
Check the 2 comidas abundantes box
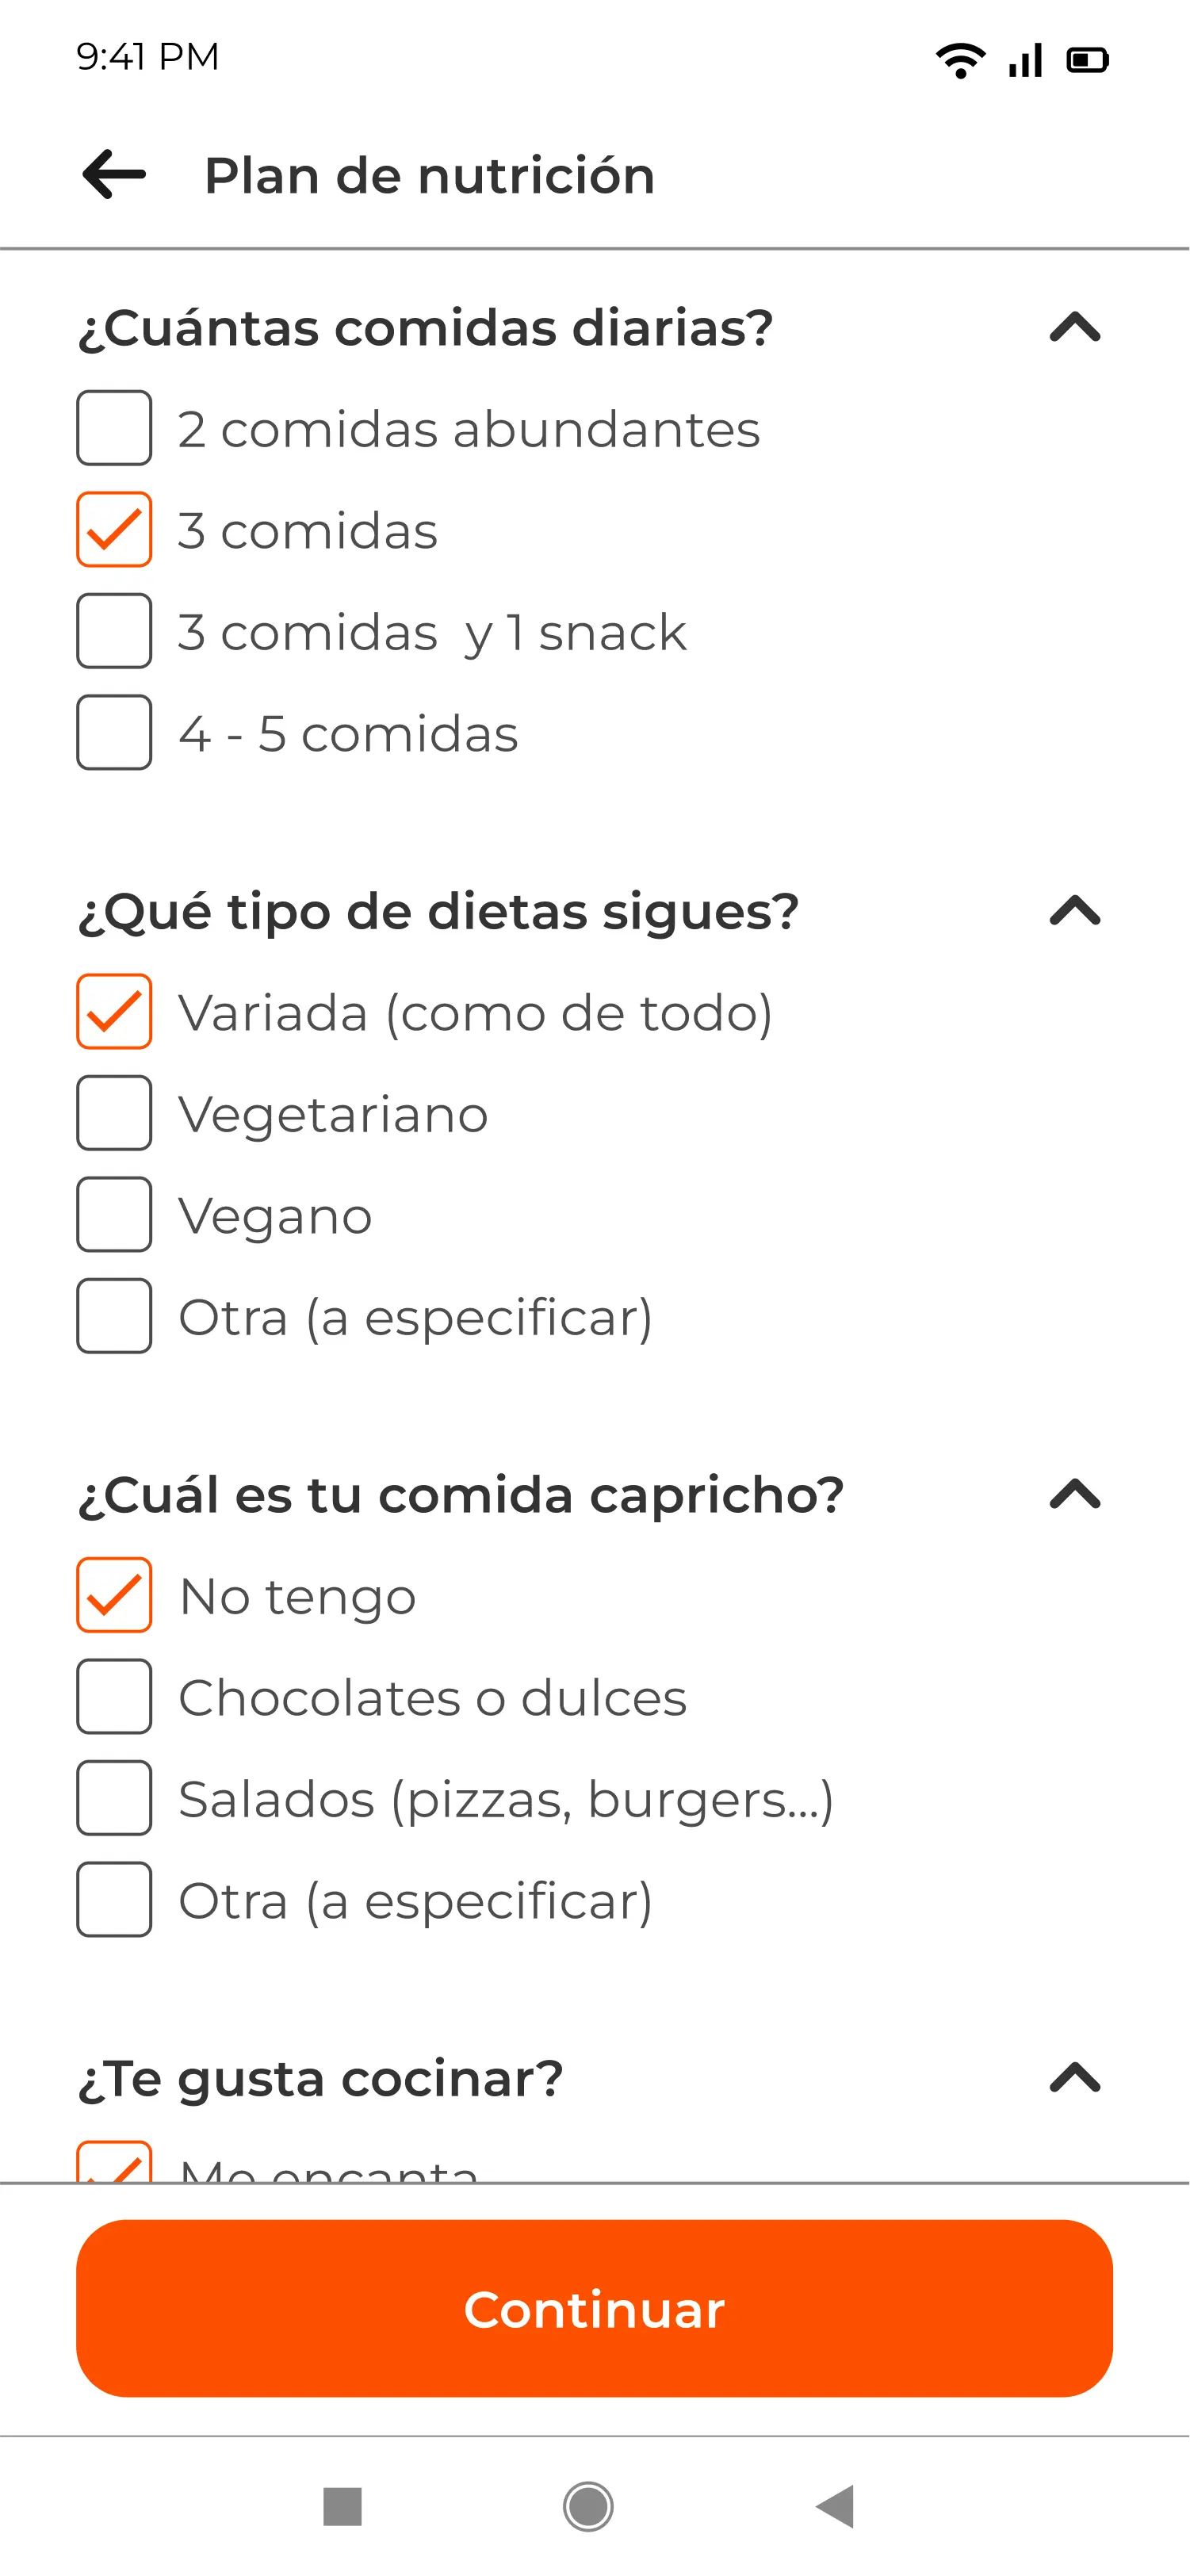[x=114, y=428]
